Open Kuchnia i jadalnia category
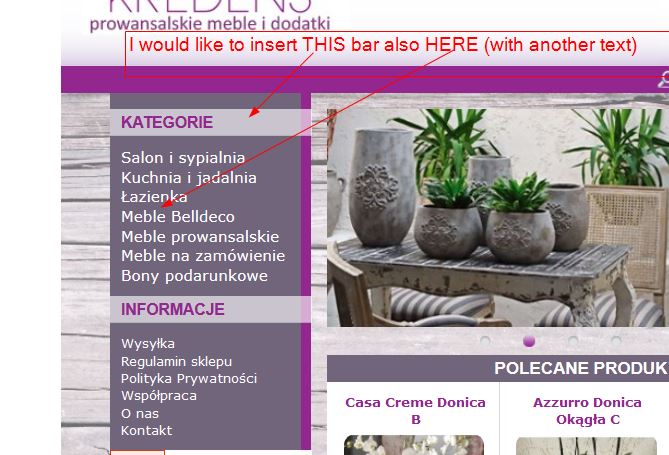Screen dimensions: 669x455 tap(189, 178)
